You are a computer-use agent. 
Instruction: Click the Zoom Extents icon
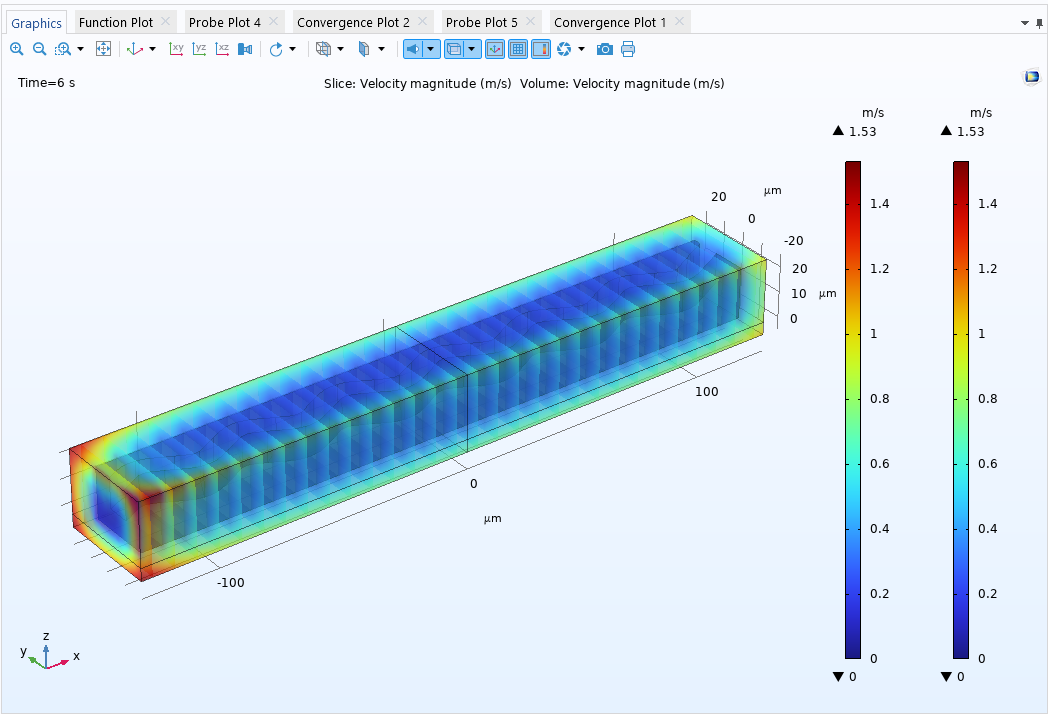click(x=103, y=49)
